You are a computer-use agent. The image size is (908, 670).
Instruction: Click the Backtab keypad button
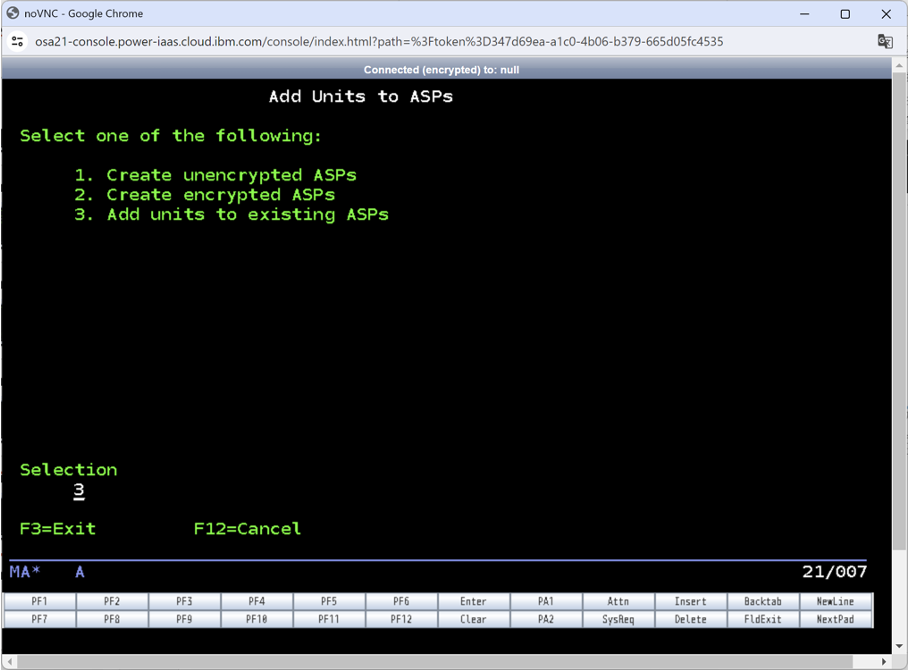pos(763,601)
